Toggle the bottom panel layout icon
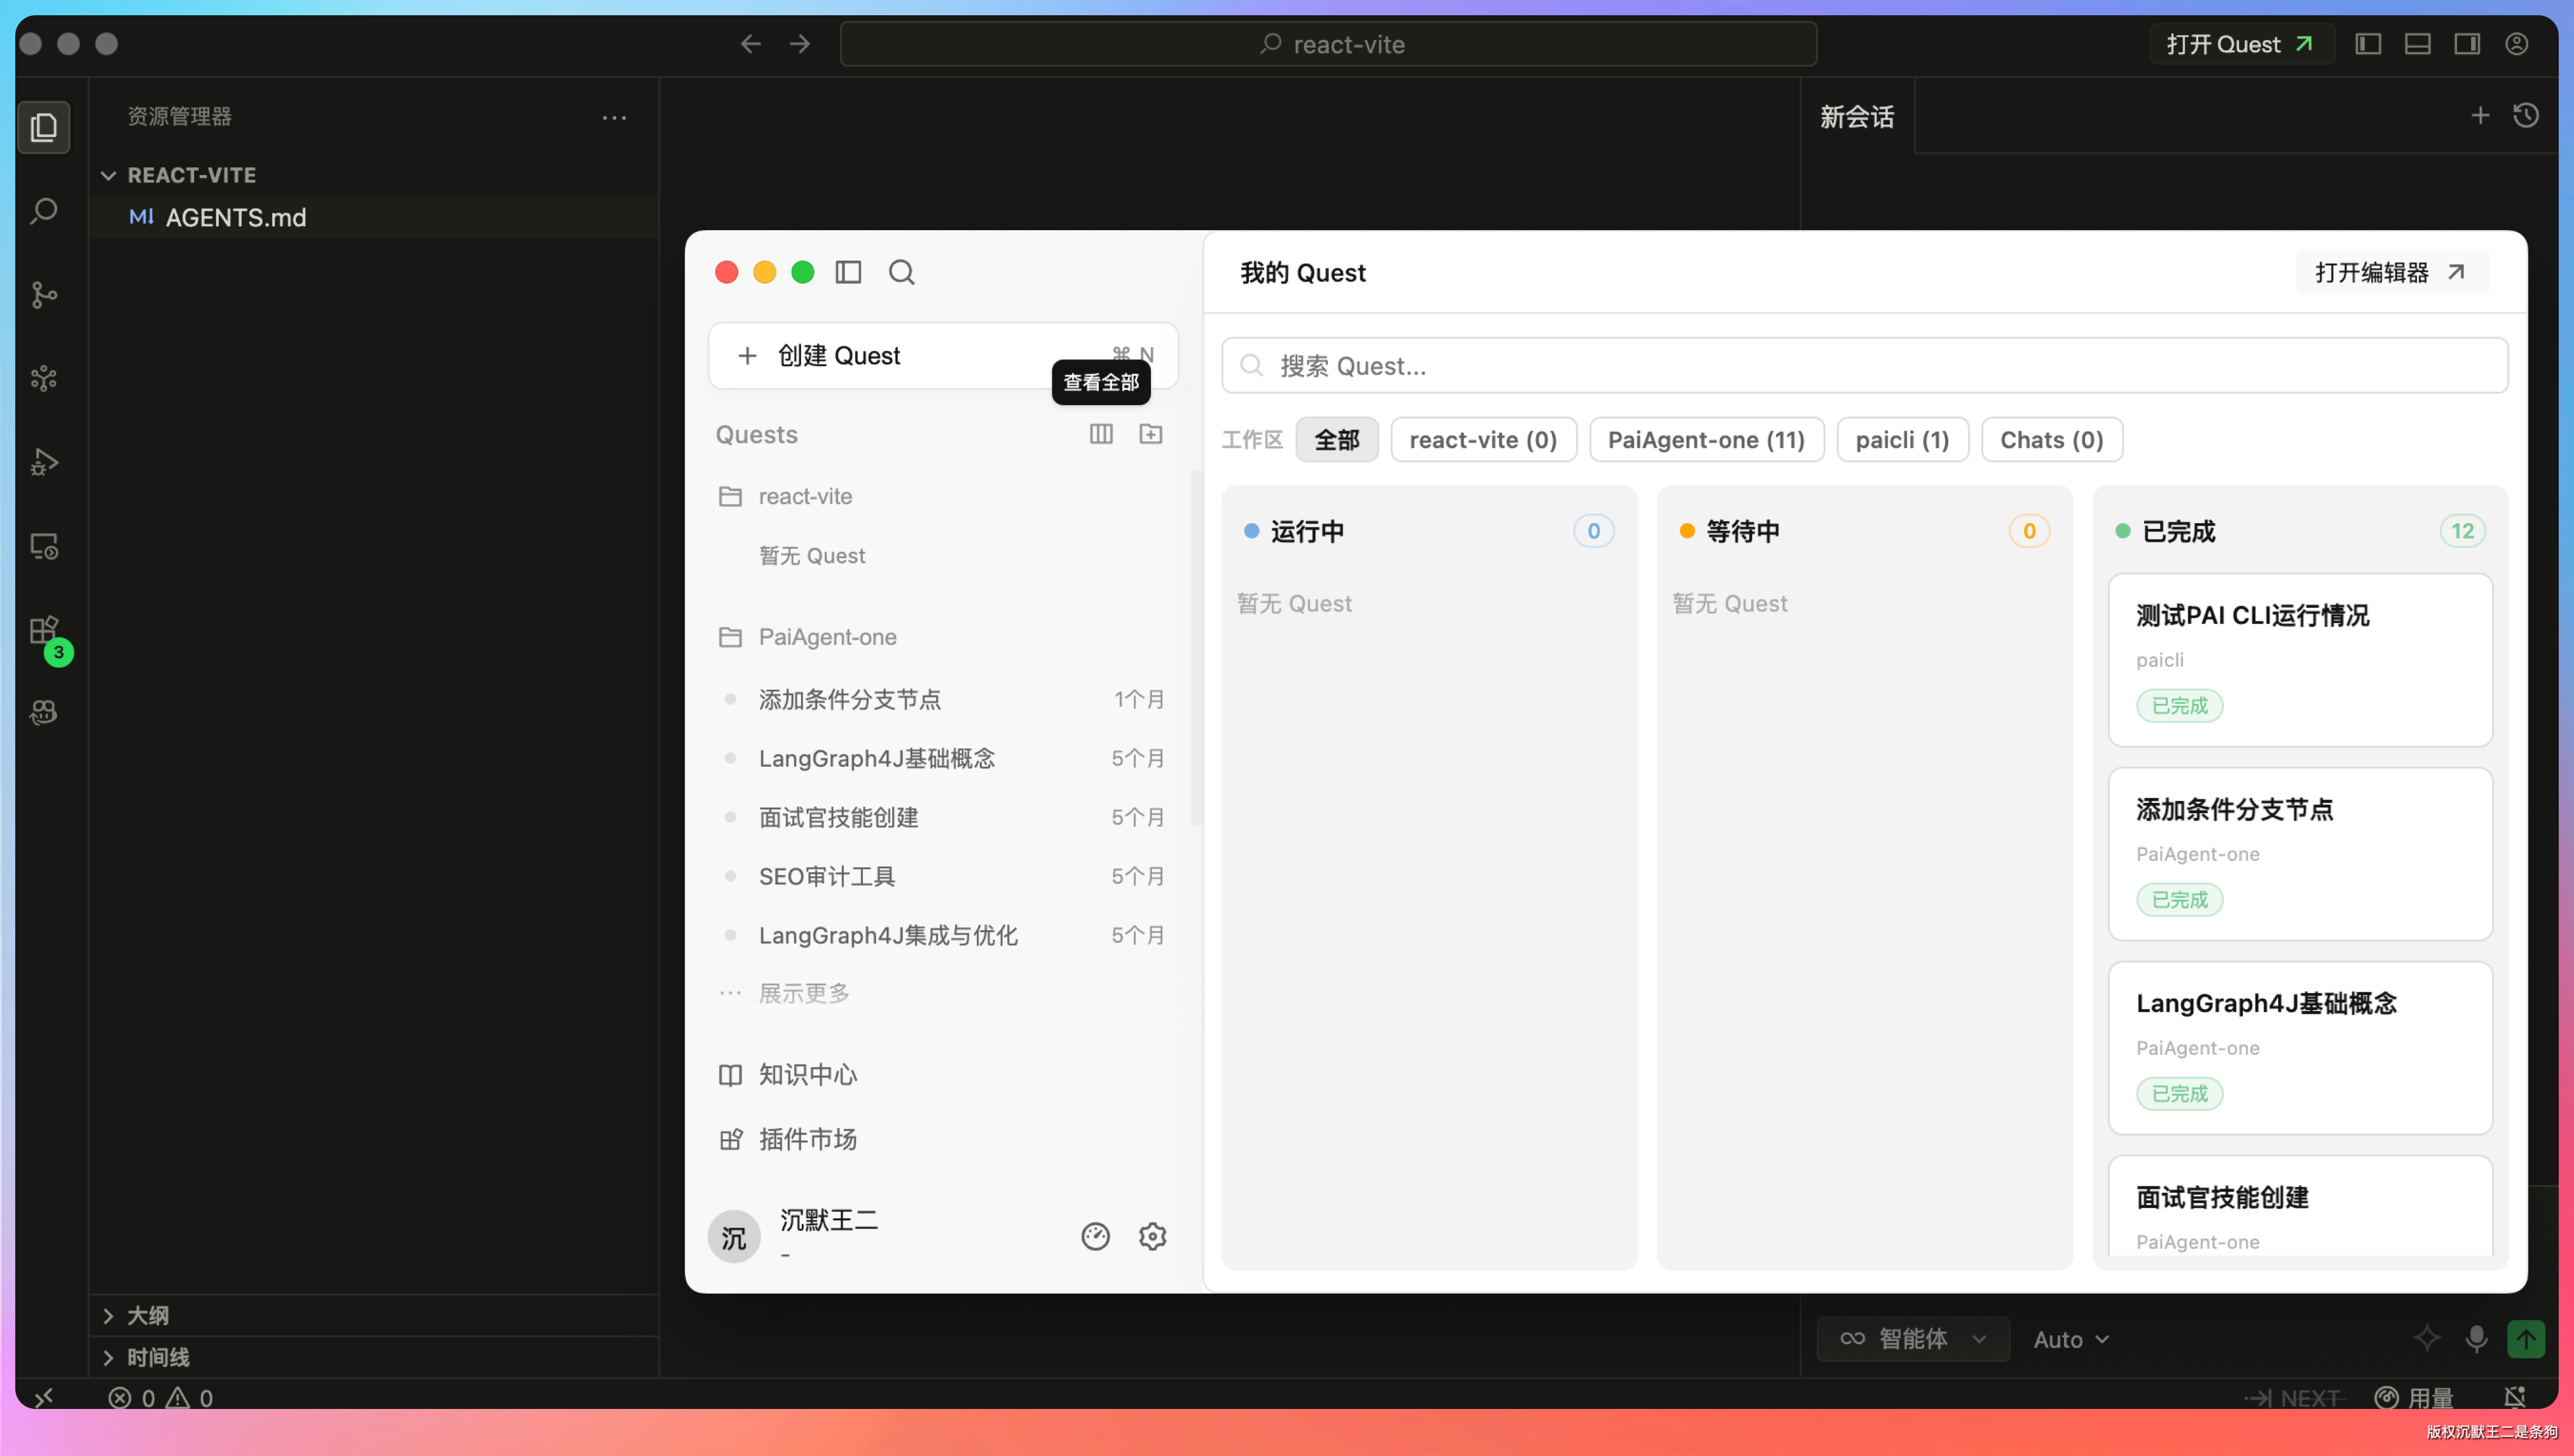This screenshot has width=2574, height=1456. 2417,44
